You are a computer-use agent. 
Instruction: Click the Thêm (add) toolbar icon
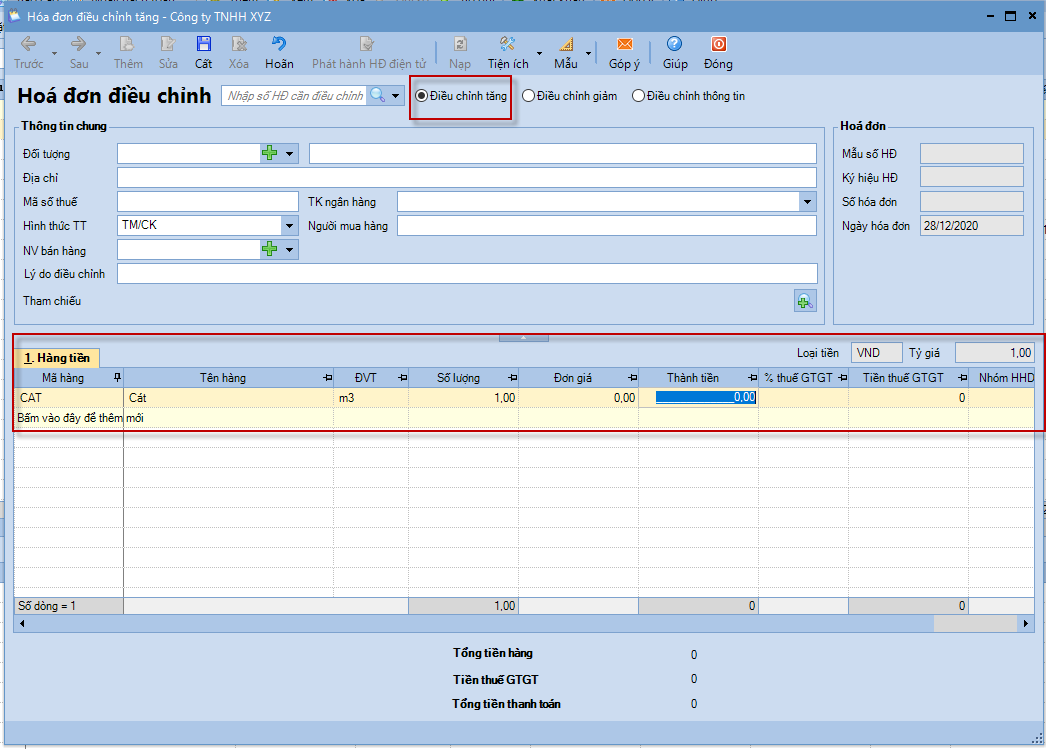point(127,53)
